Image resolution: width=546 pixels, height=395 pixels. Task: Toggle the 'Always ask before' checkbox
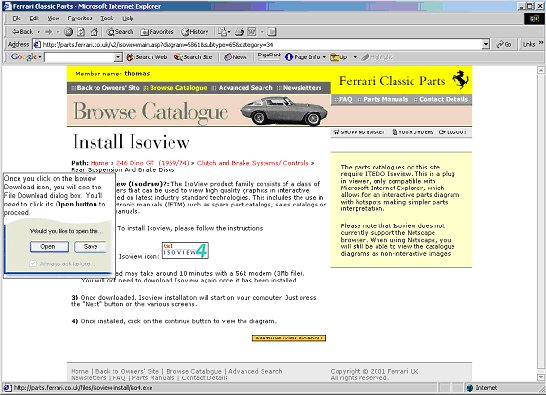(33, 264)
